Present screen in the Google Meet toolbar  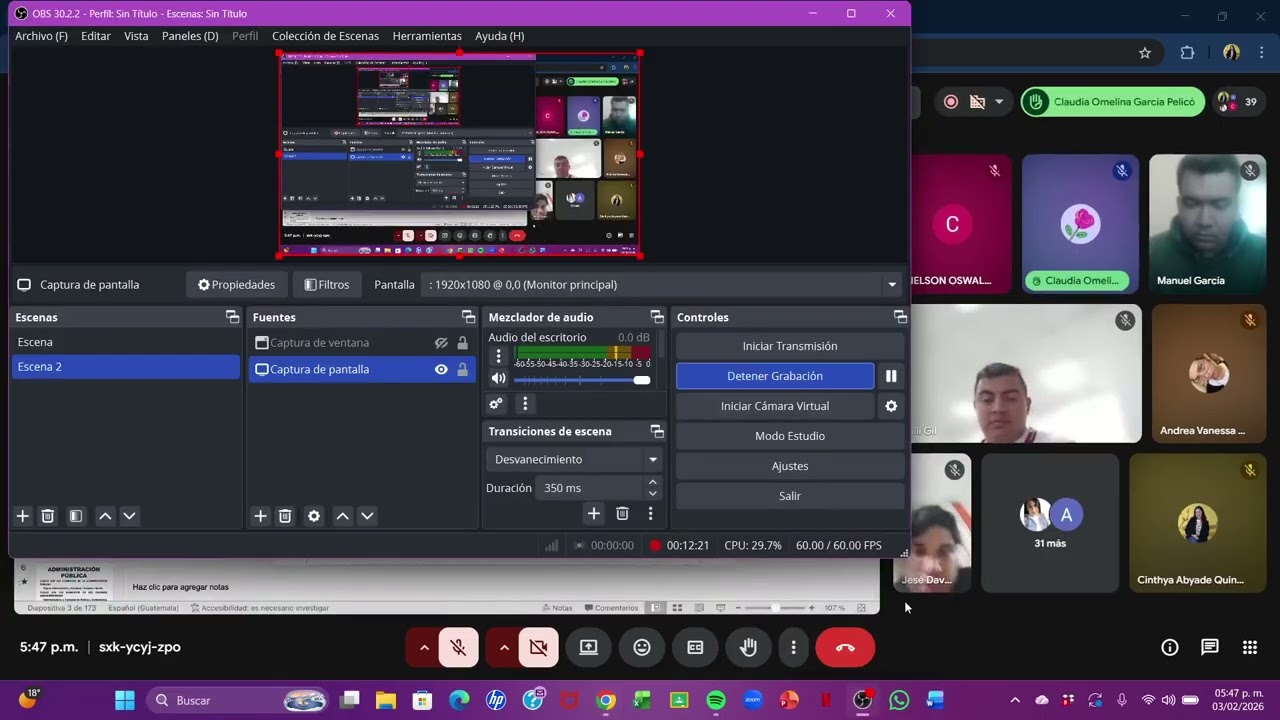(589, 647)
